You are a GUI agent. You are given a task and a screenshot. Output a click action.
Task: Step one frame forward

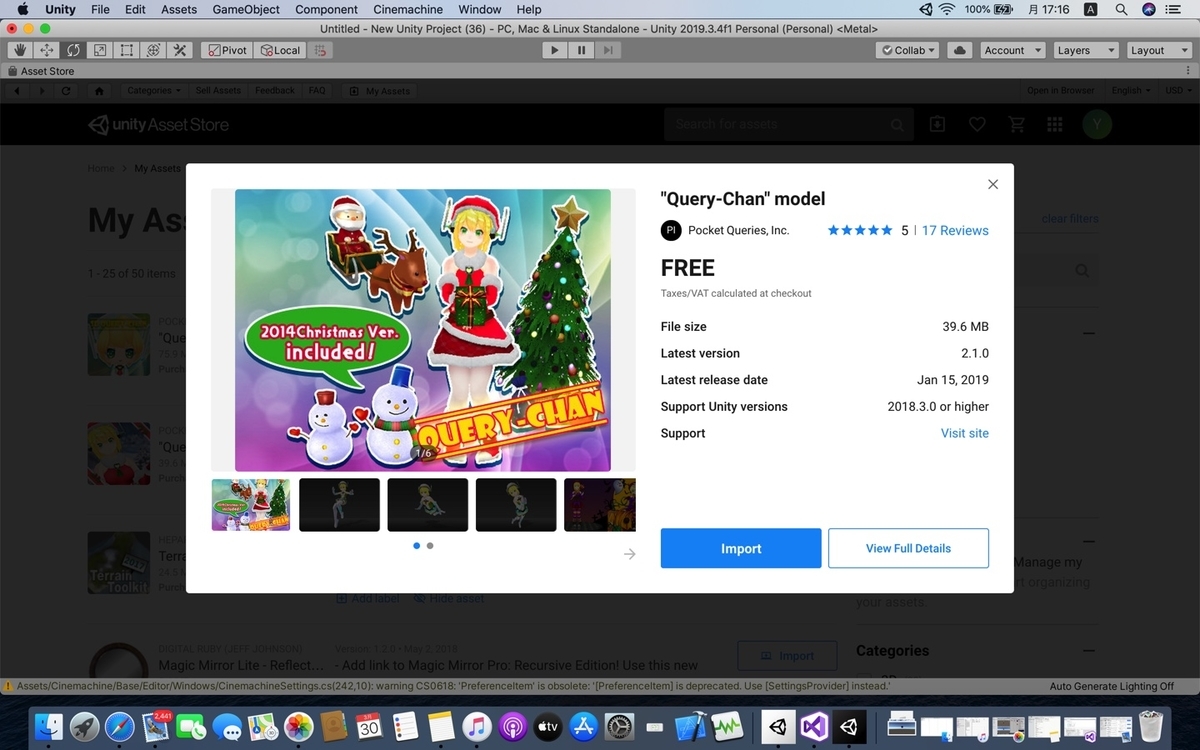point(608,50)
